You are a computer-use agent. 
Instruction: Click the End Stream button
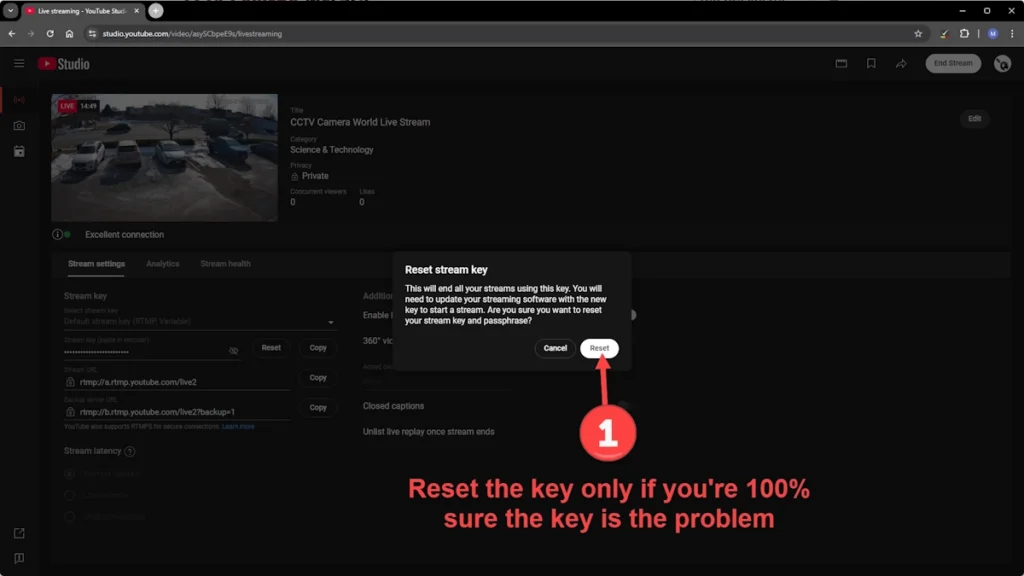[x=953, y=64]
